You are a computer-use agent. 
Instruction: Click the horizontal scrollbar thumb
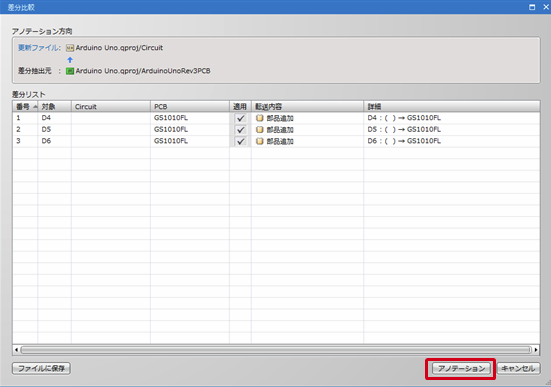tap(276, 350)
